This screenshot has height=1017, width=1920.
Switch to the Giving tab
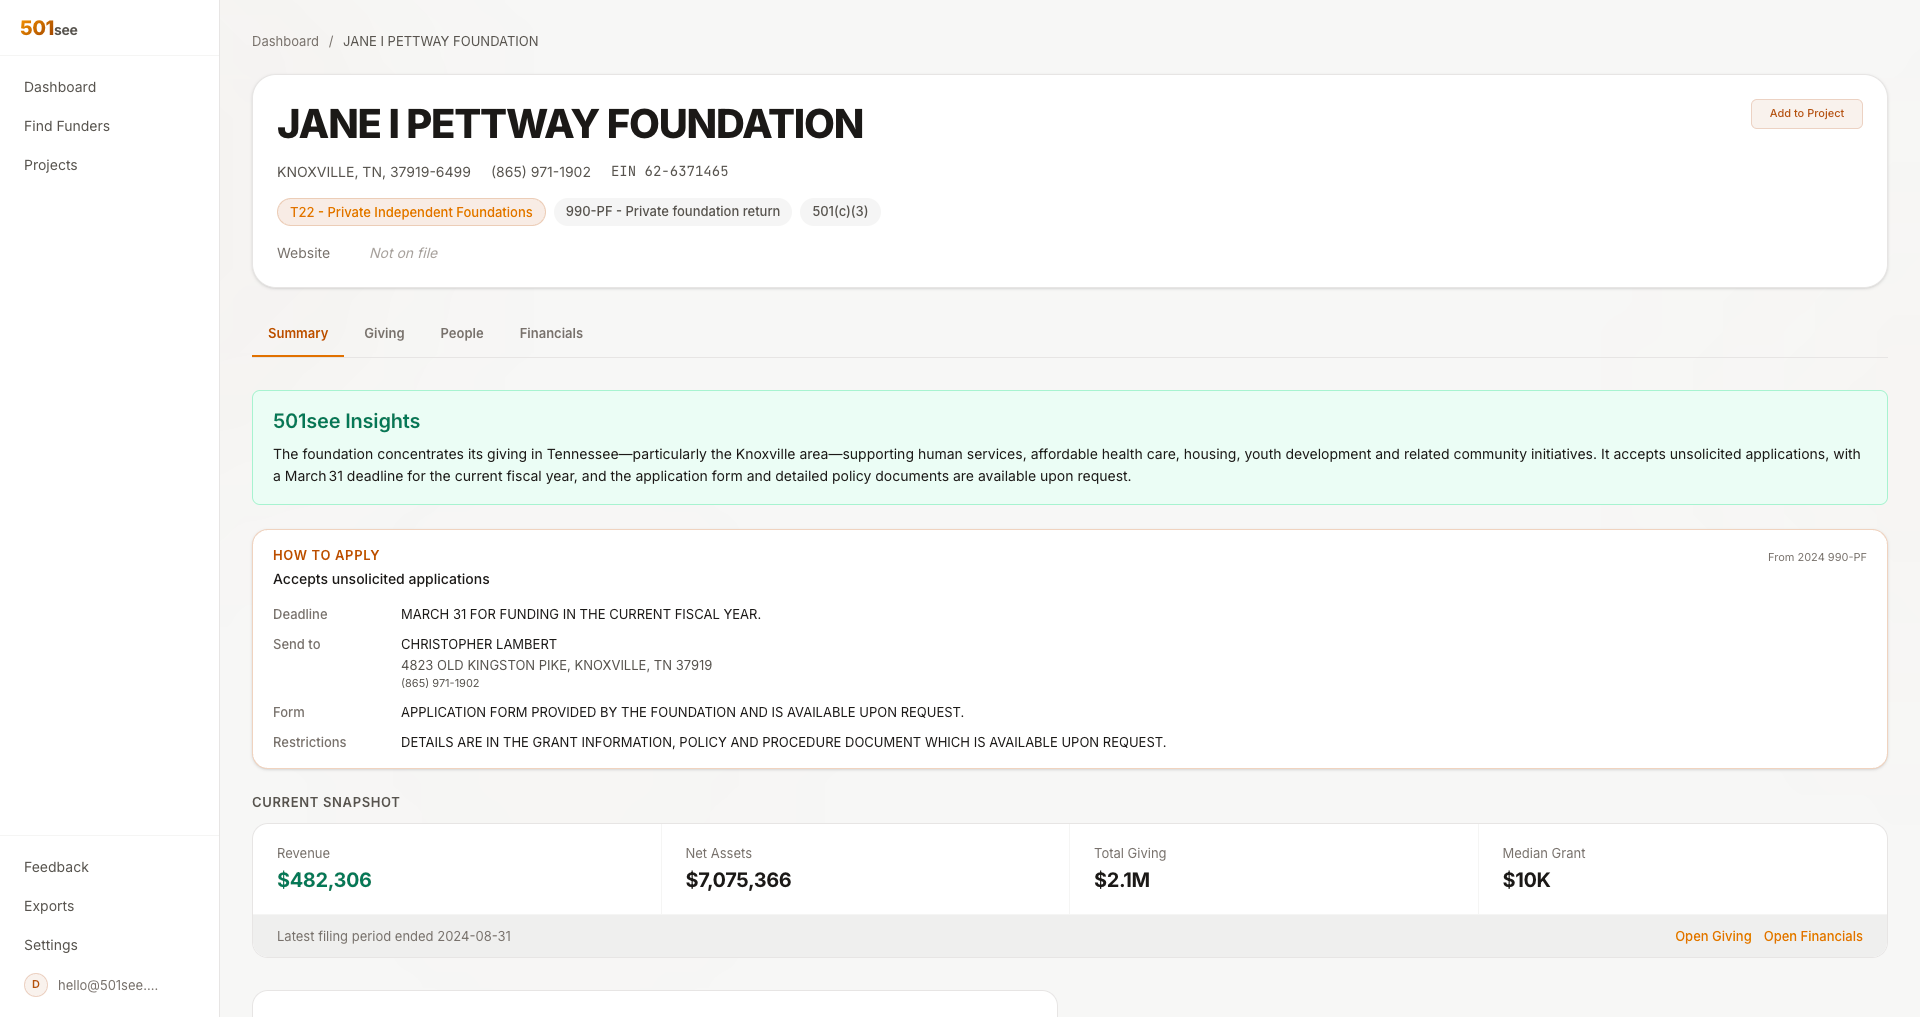(x=384, y=334)
